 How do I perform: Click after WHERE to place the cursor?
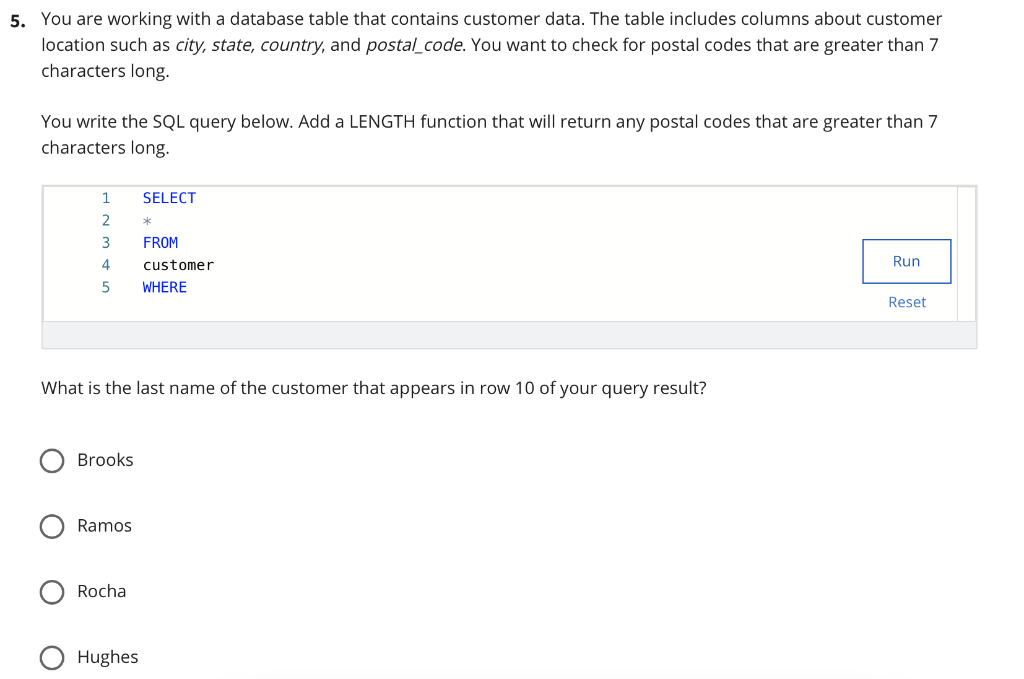tap(195, 287)
